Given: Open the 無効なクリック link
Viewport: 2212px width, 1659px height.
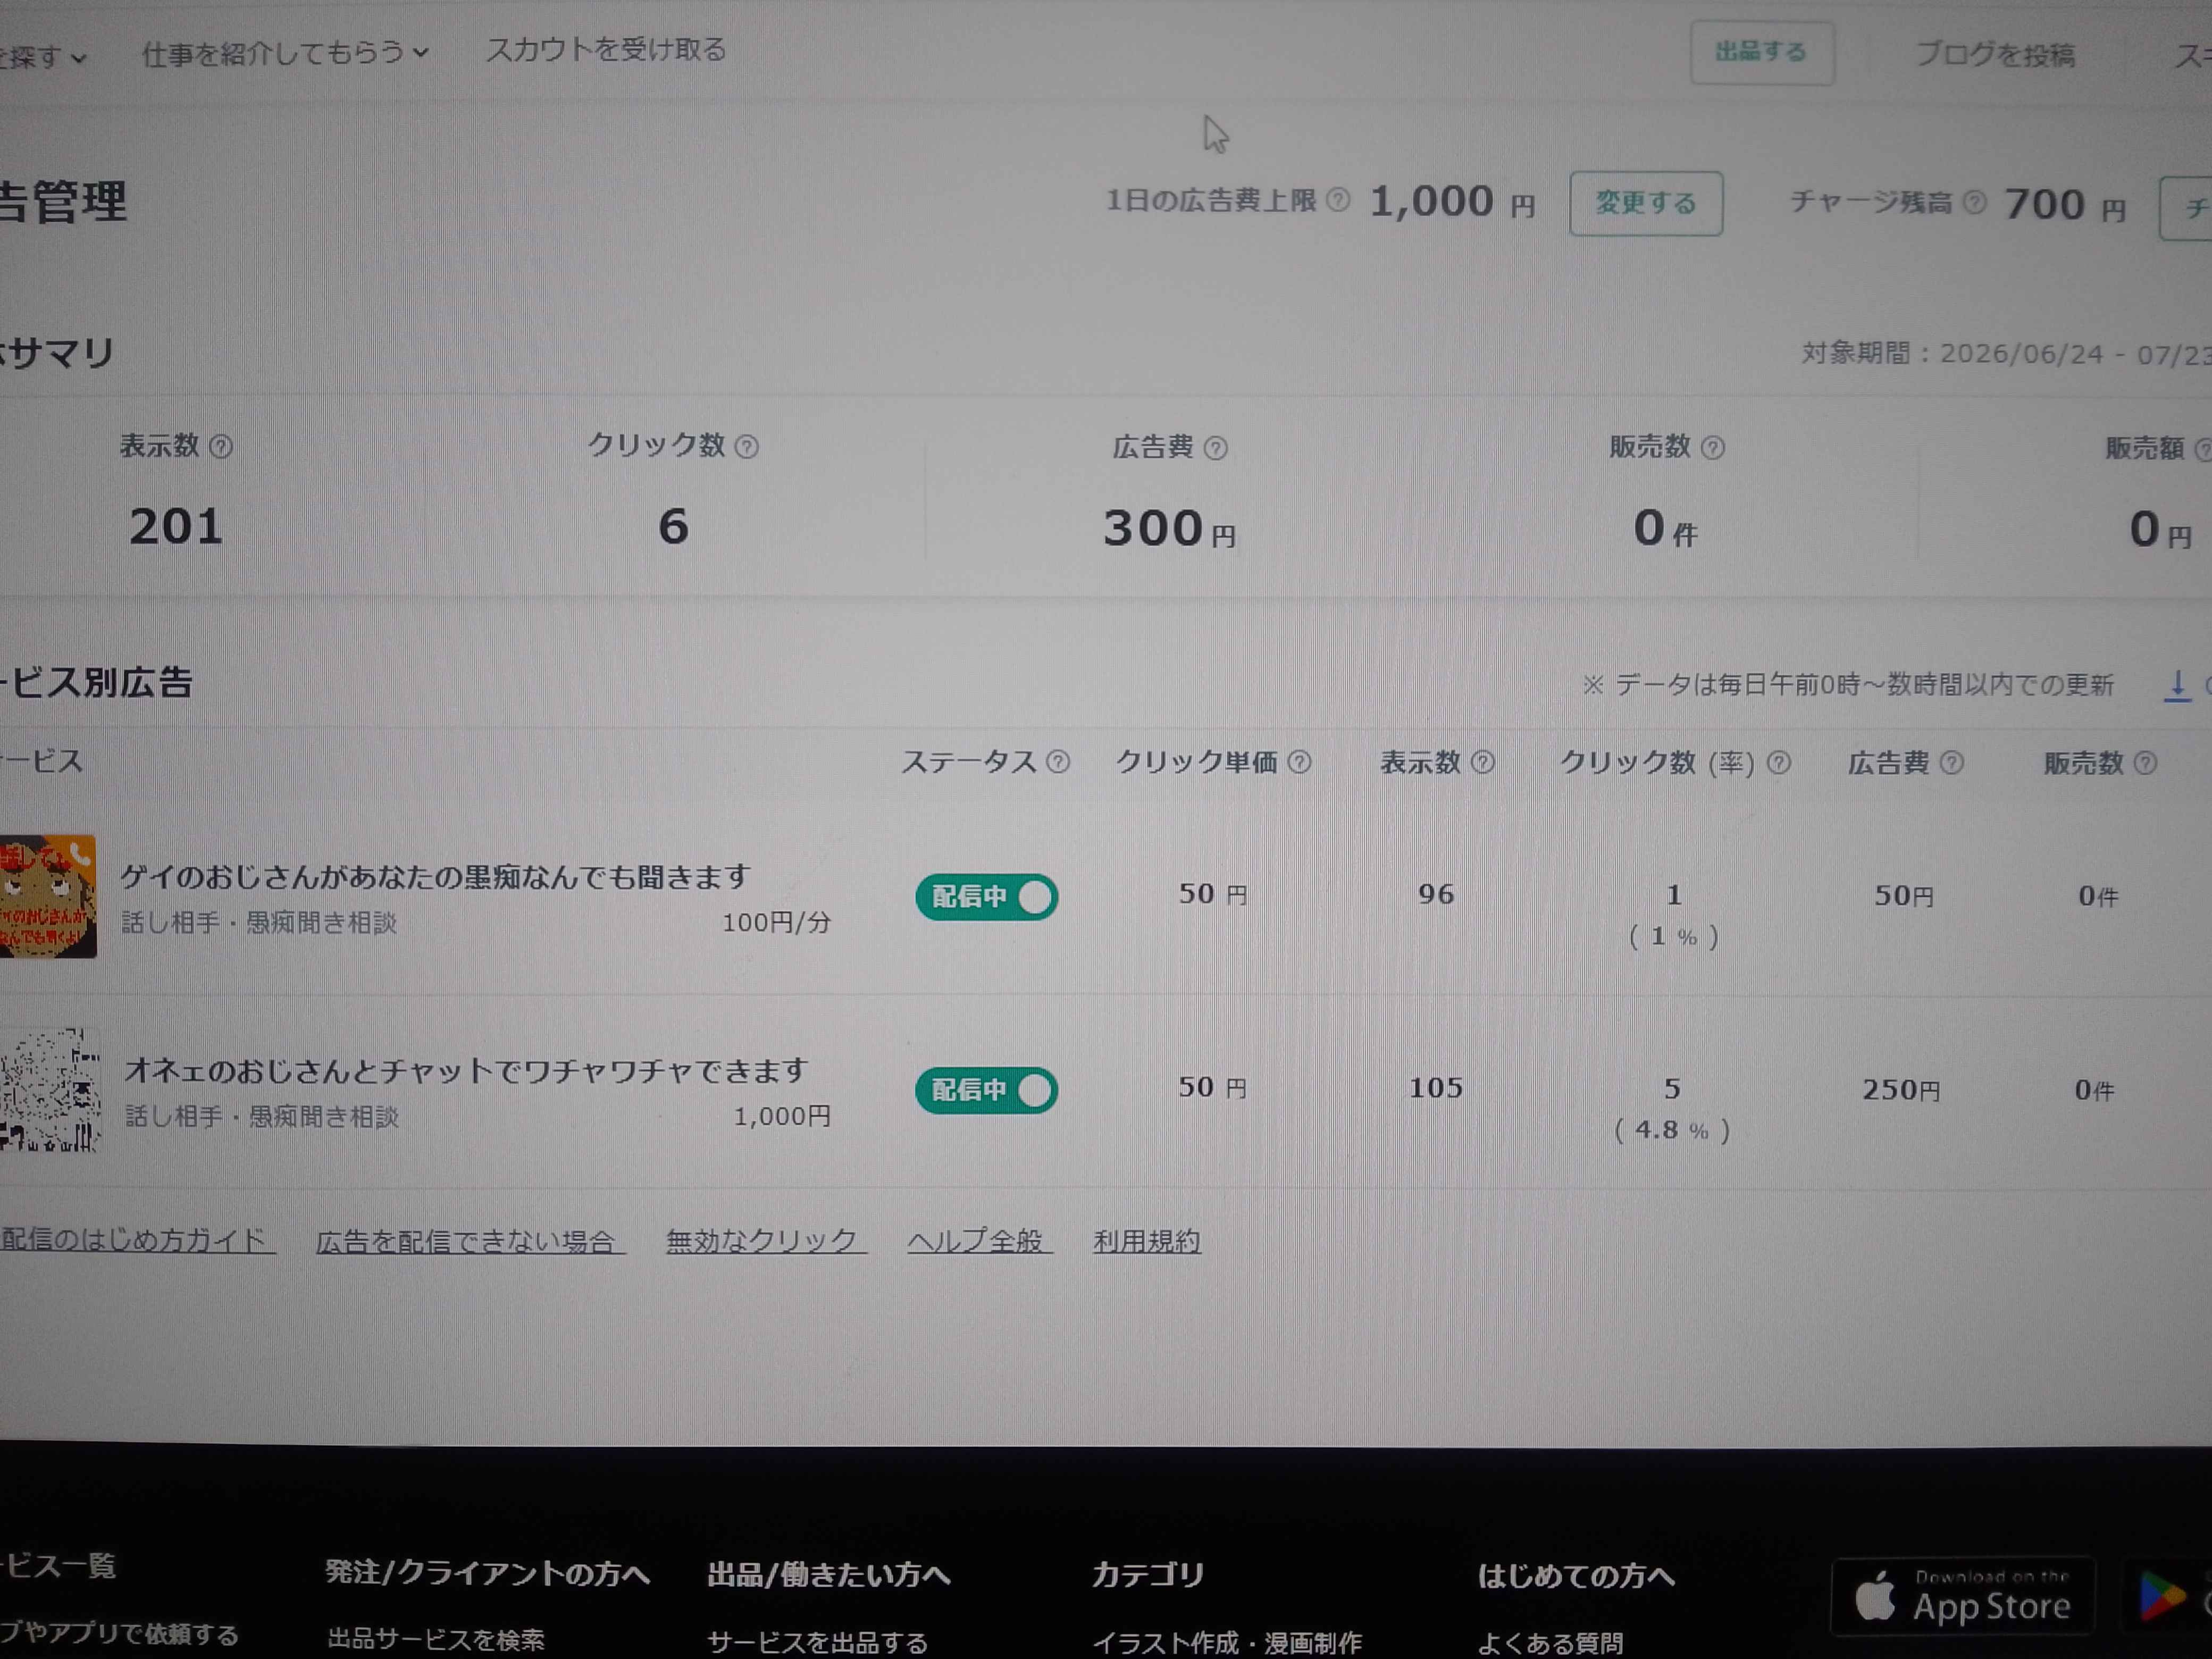Looking at the screenshot, I should pos(766,1241).
